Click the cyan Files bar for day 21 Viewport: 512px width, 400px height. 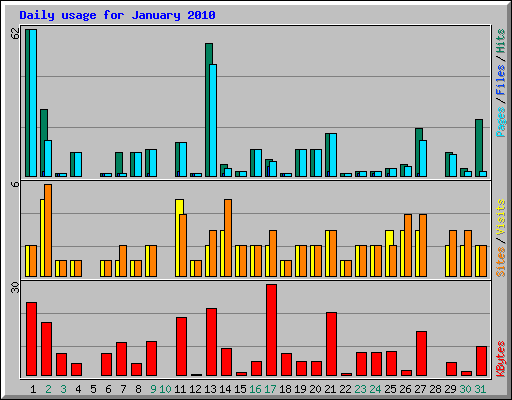click(x=333, y=155)
